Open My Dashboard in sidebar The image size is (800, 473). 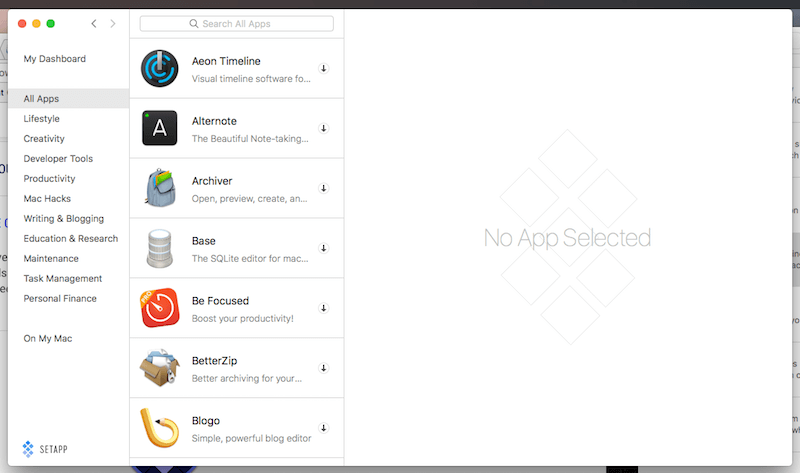55,59
